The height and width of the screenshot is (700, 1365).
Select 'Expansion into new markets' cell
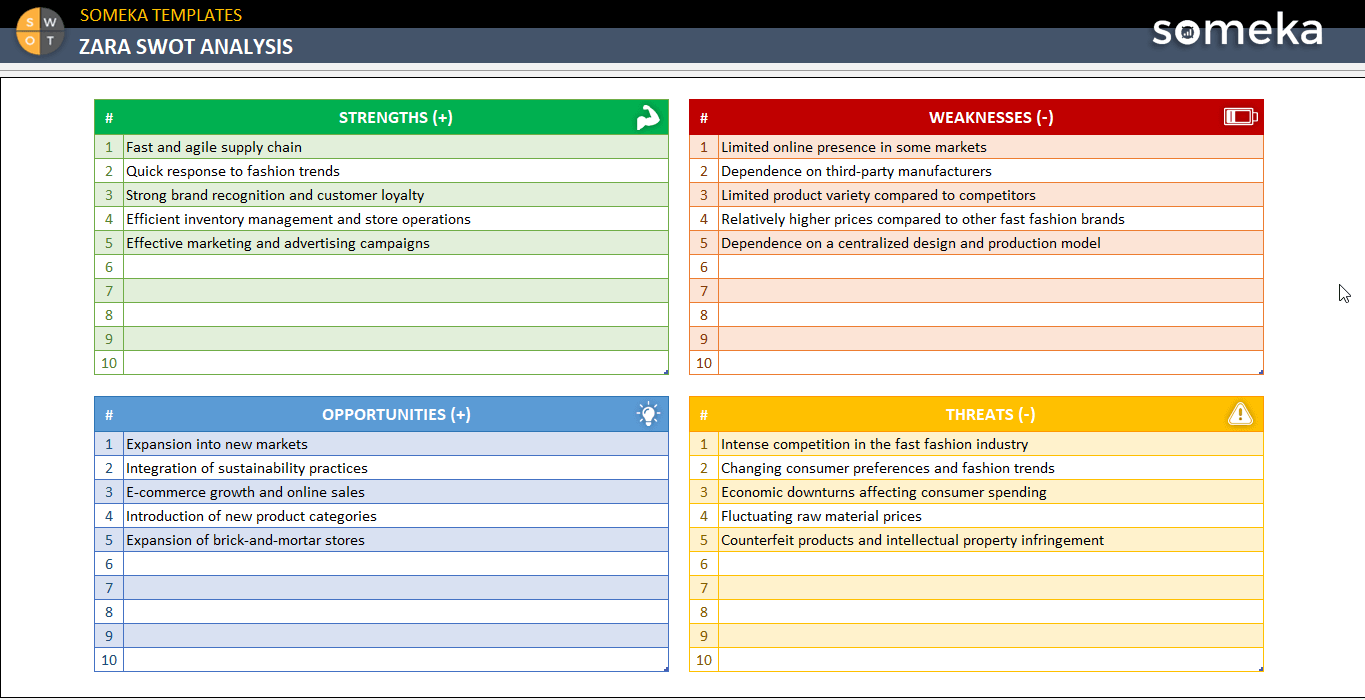click(396, 444)
